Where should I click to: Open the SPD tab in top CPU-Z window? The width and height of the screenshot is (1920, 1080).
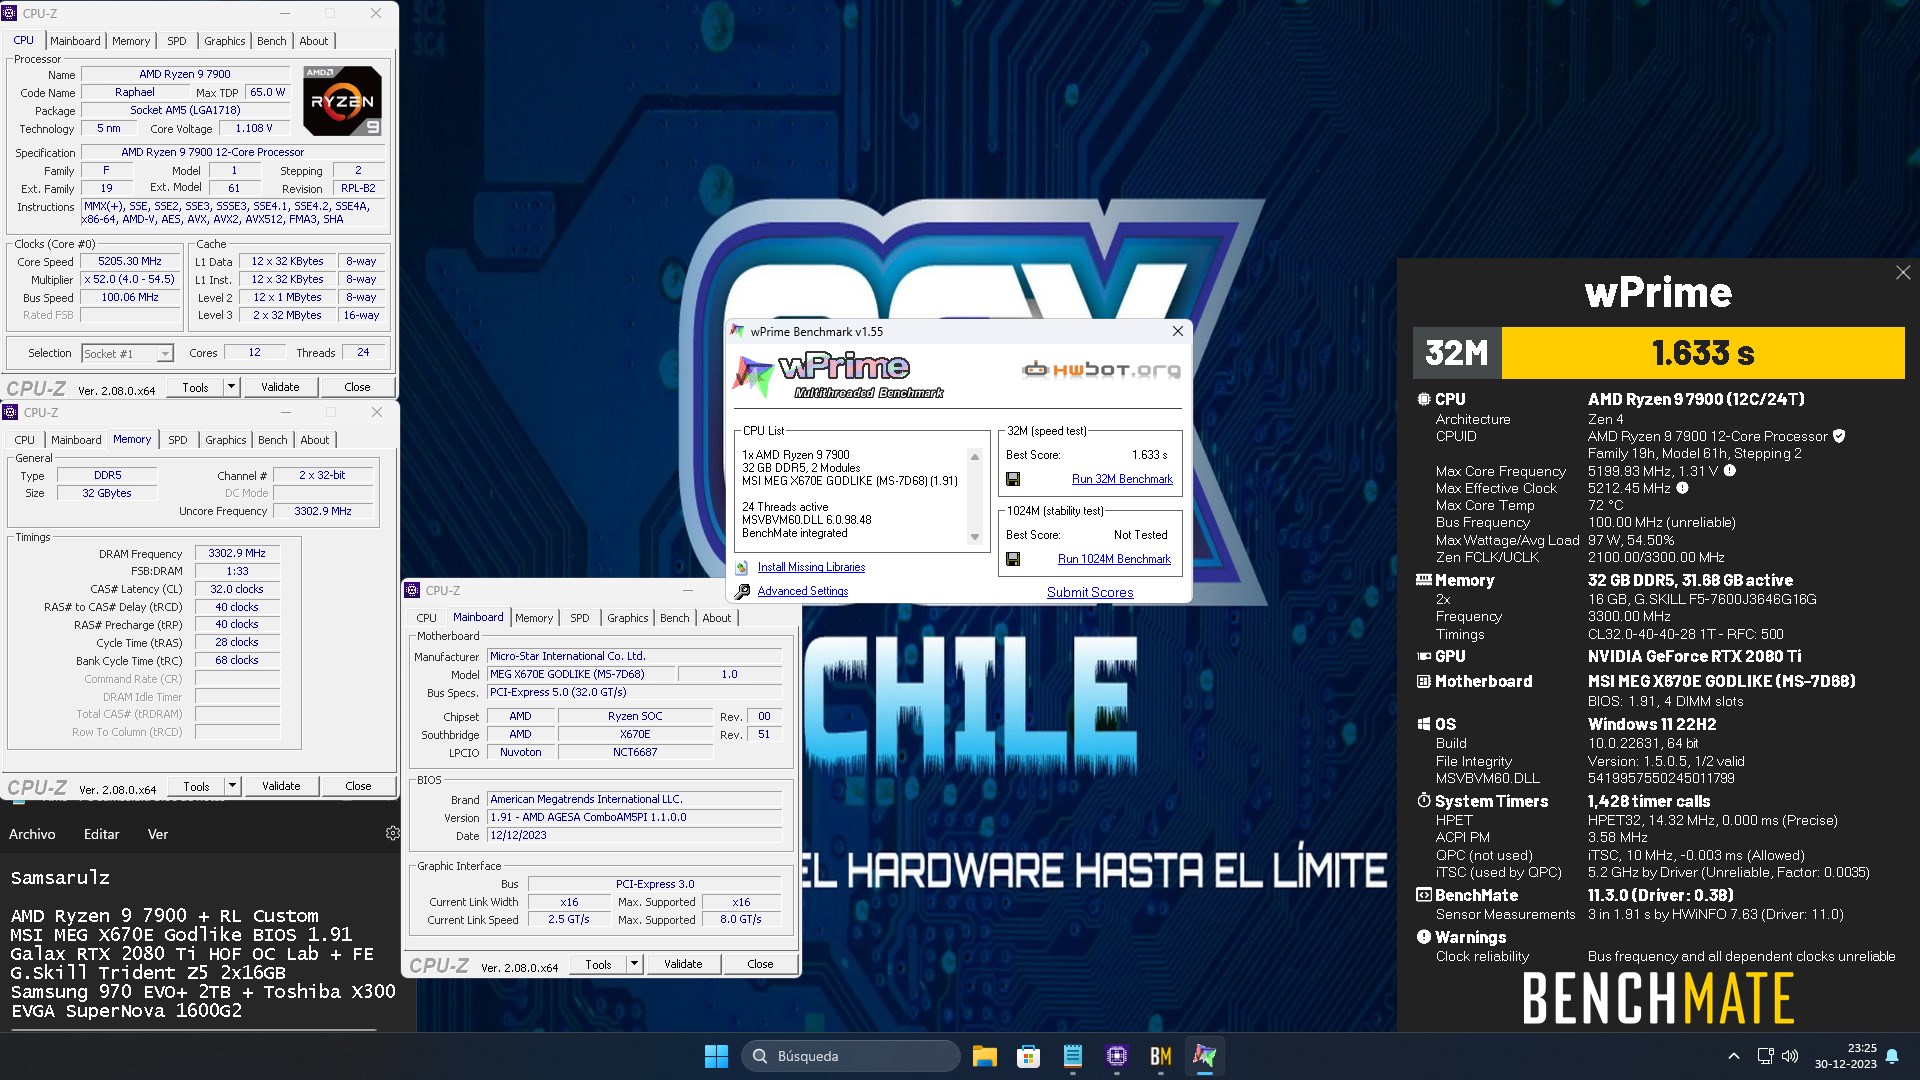point(177,41)
